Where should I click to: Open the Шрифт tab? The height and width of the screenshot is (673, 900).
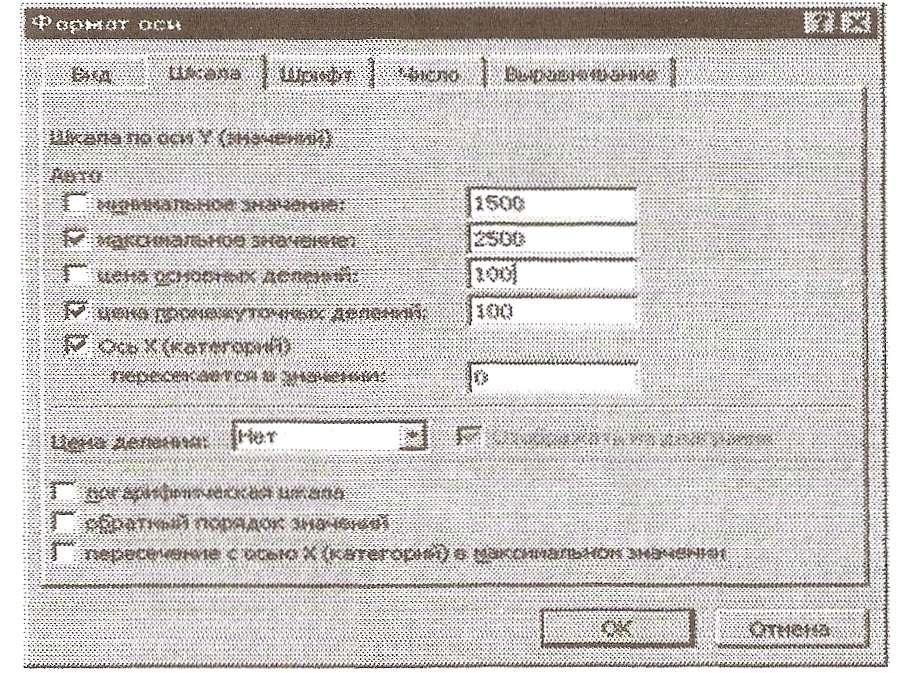pyautogui.click(x=316, y=75)
